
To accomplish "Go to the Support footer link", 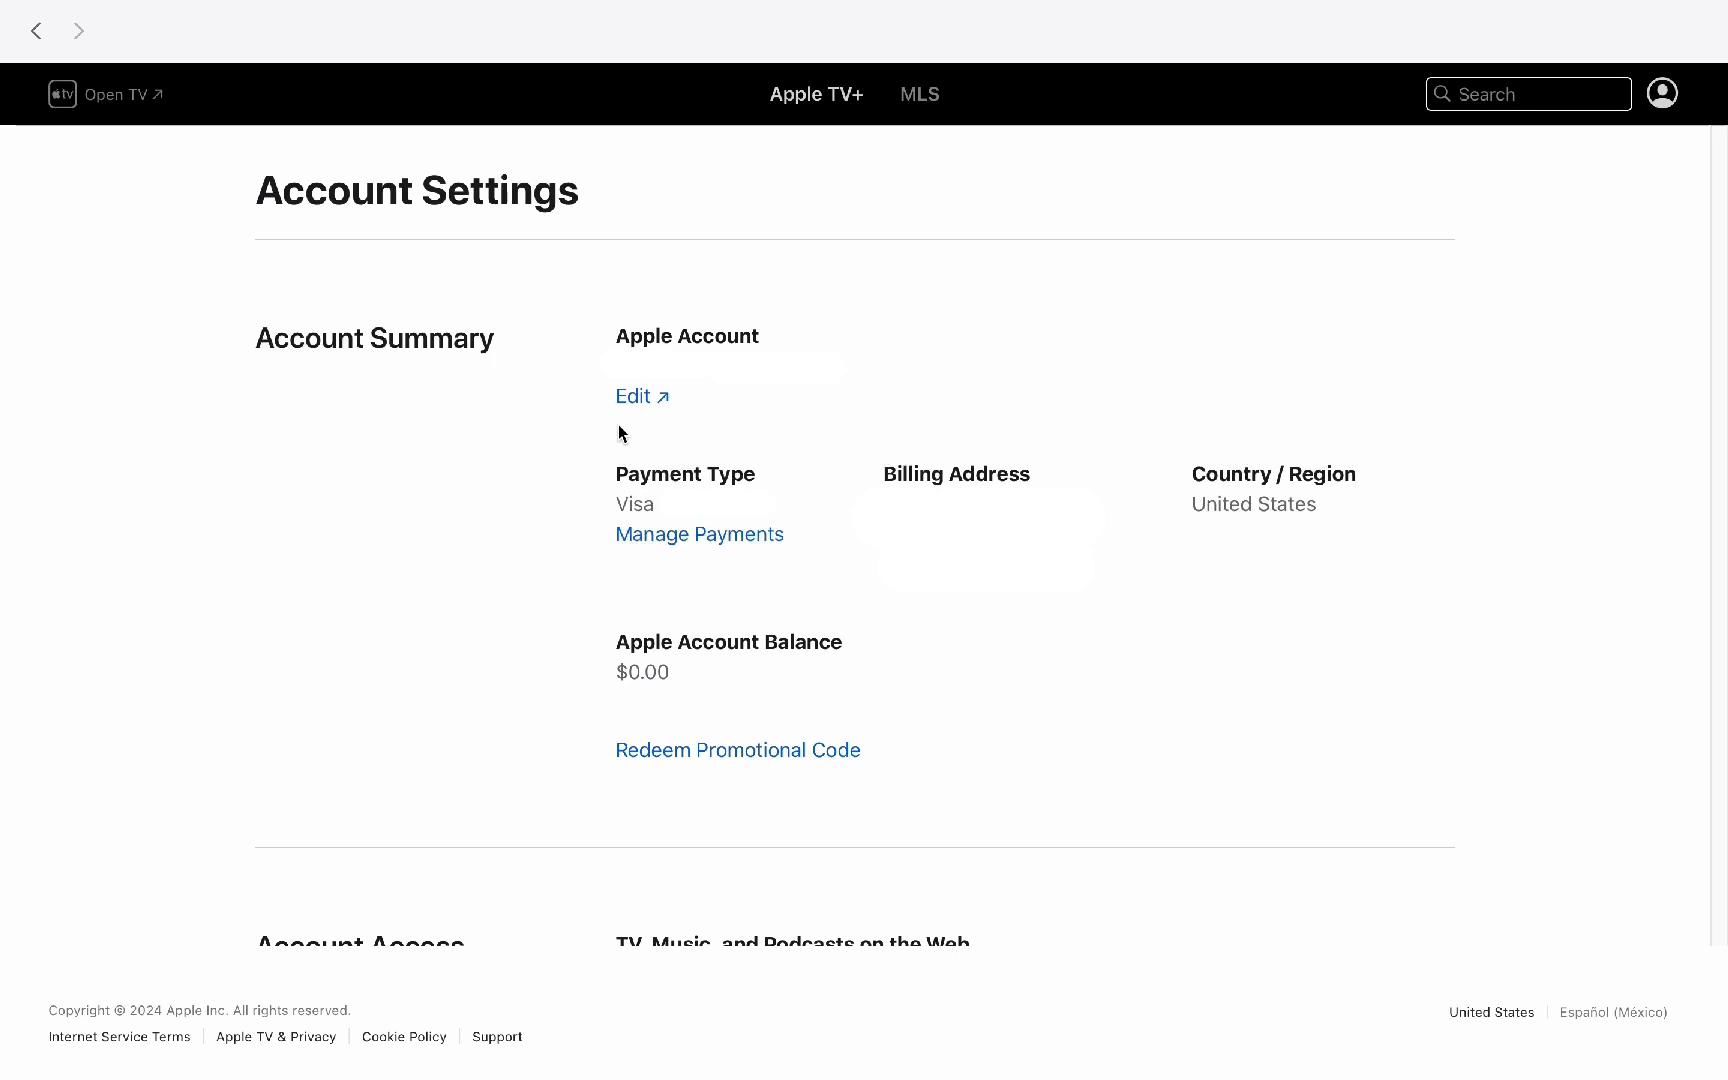I will pos(497,1037).
